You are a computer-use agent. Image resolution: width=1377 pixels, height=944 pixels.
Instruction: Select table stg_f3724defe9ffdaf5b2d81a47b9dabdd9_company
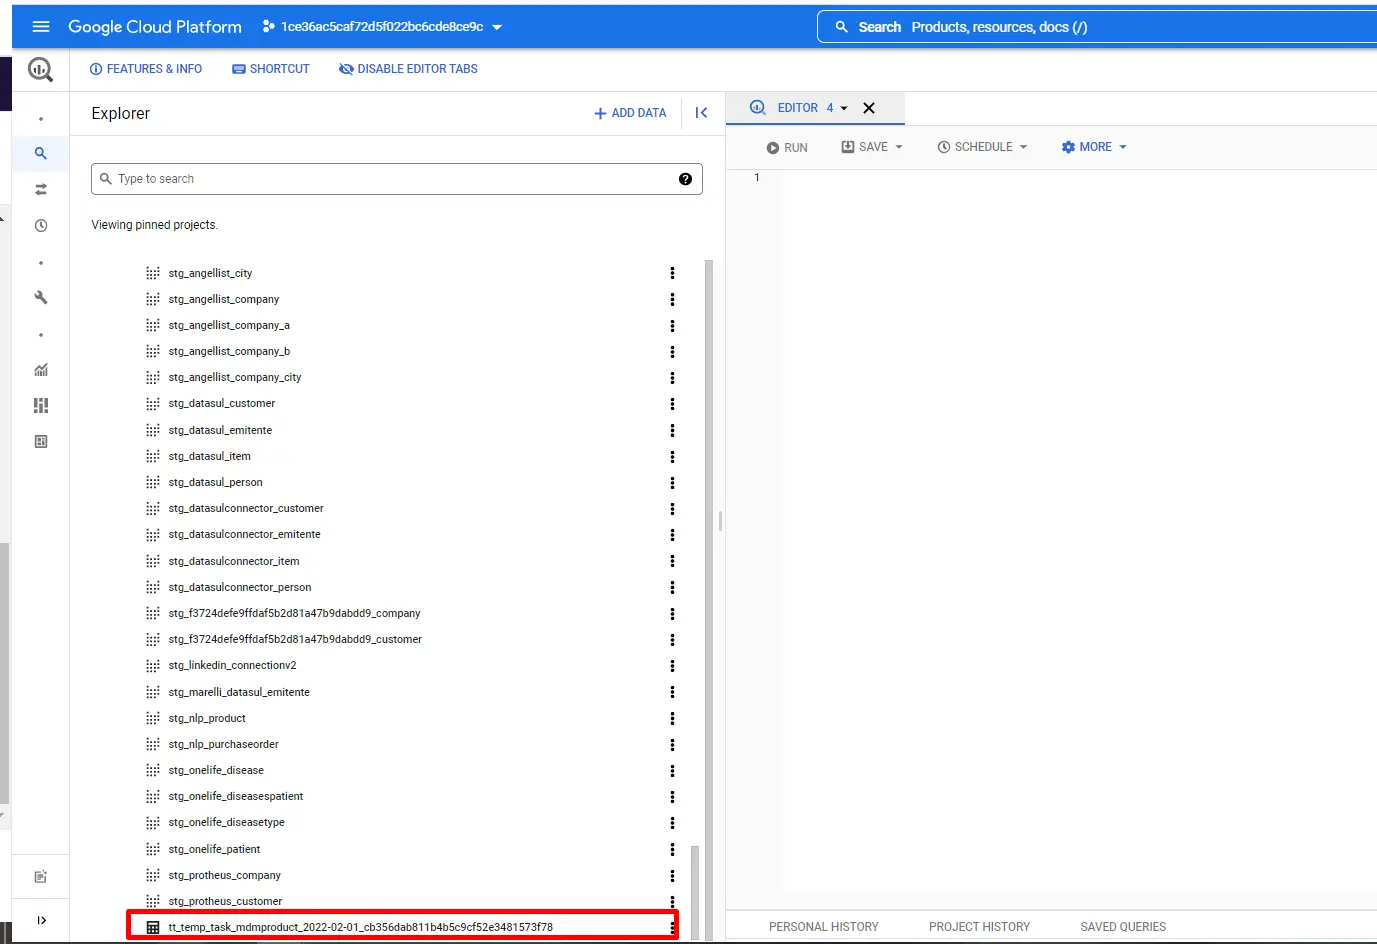[294, 613]
